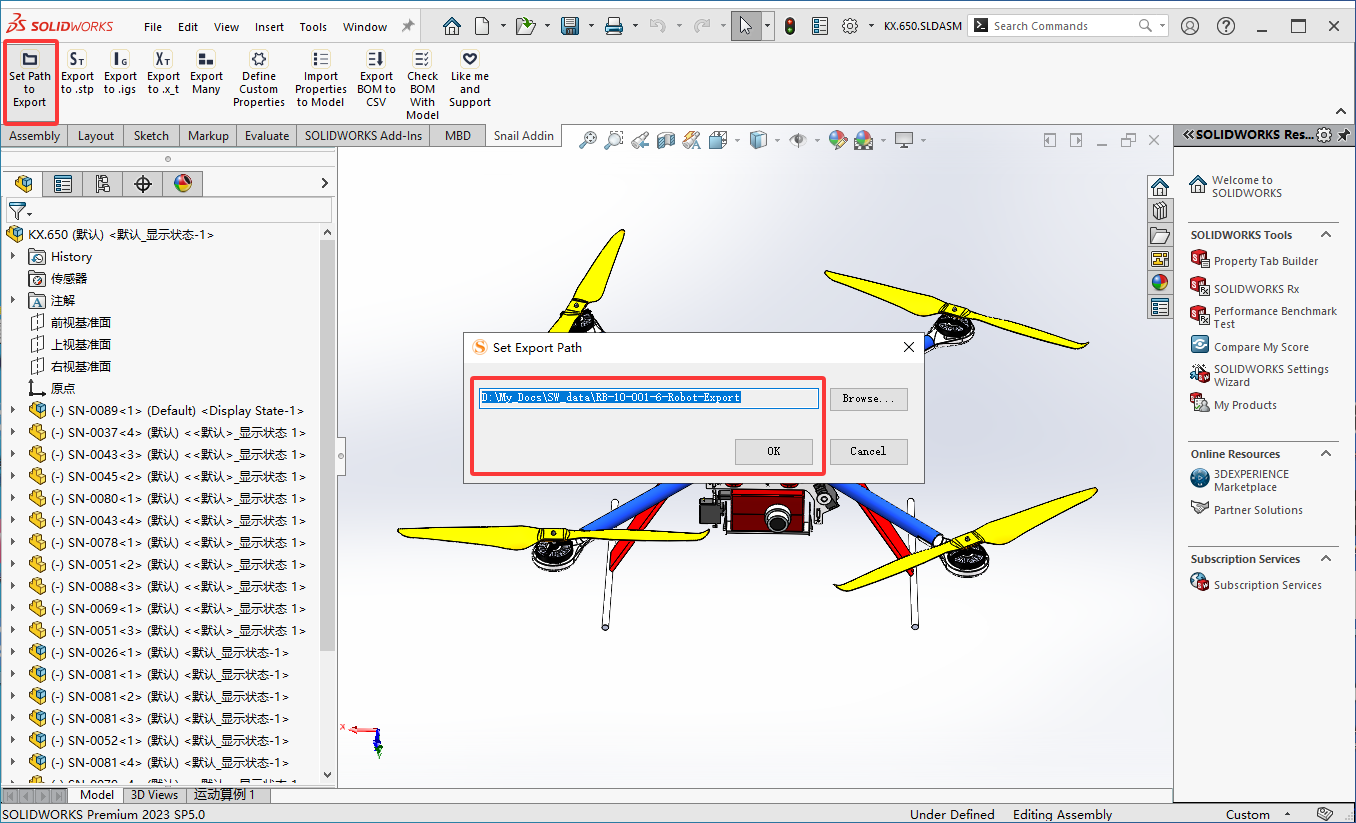Open the DimXpertManager tab
Screen dimensions: 1356x823
(x=143, y=183)
